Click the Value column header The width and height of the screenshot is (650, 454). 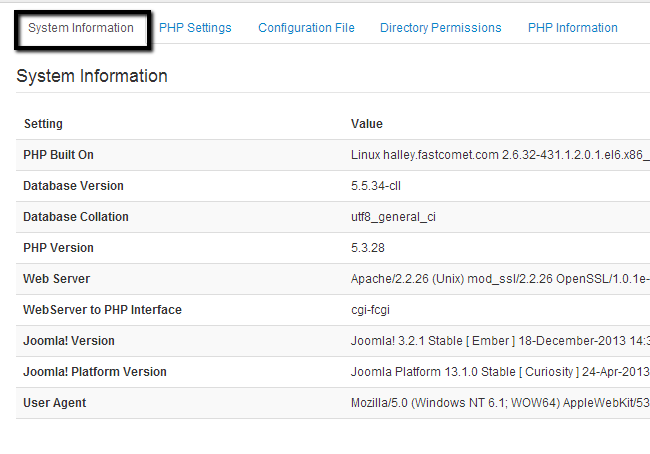click(367, 124)
